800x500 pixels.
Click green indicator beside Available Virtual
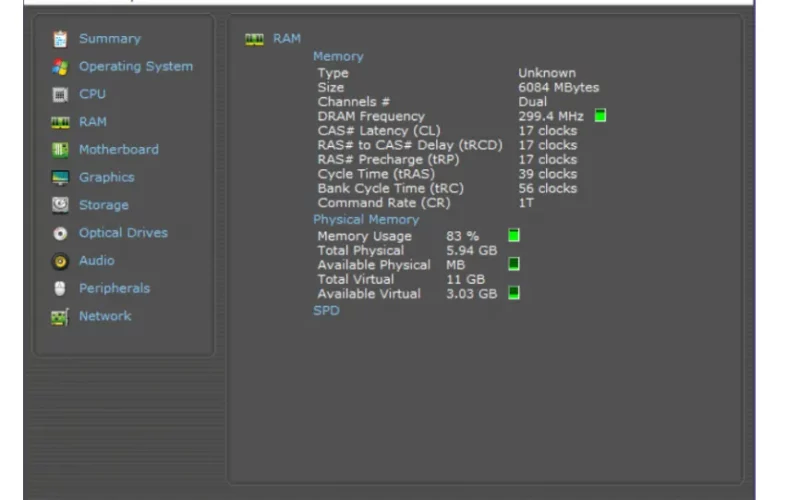click(514, 293)
